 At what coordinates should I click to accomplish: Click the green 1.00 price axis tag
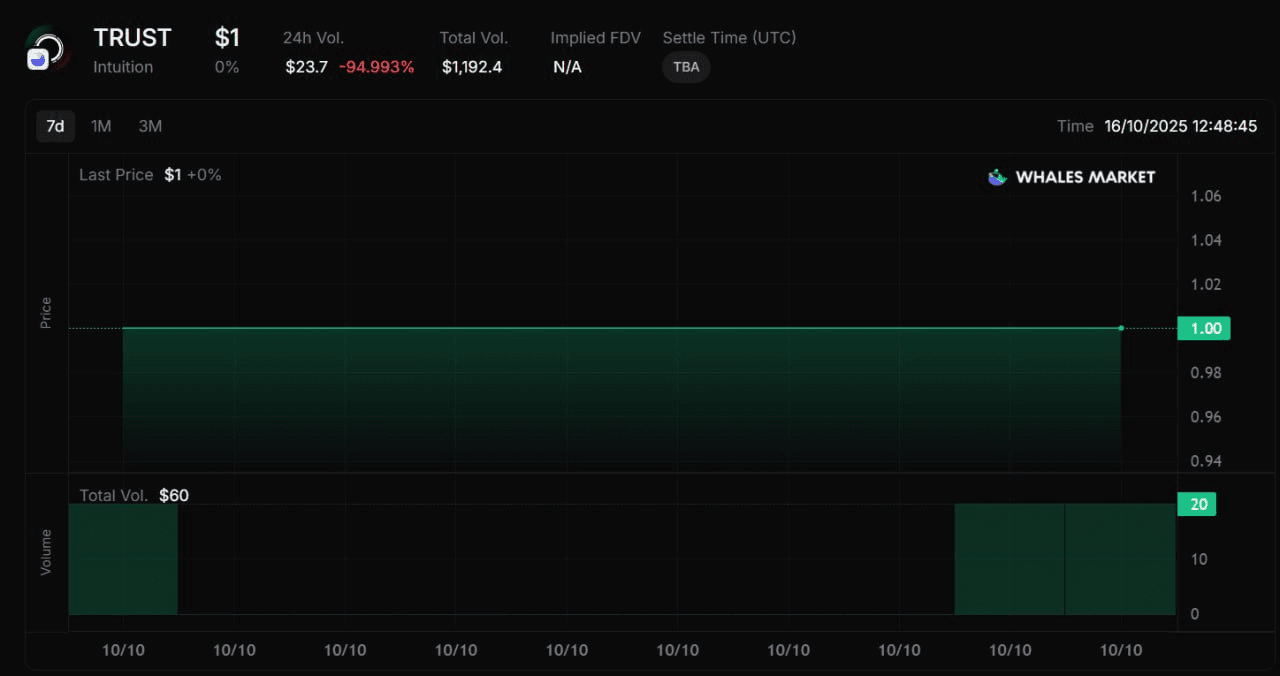click(x=1203, y=328)
